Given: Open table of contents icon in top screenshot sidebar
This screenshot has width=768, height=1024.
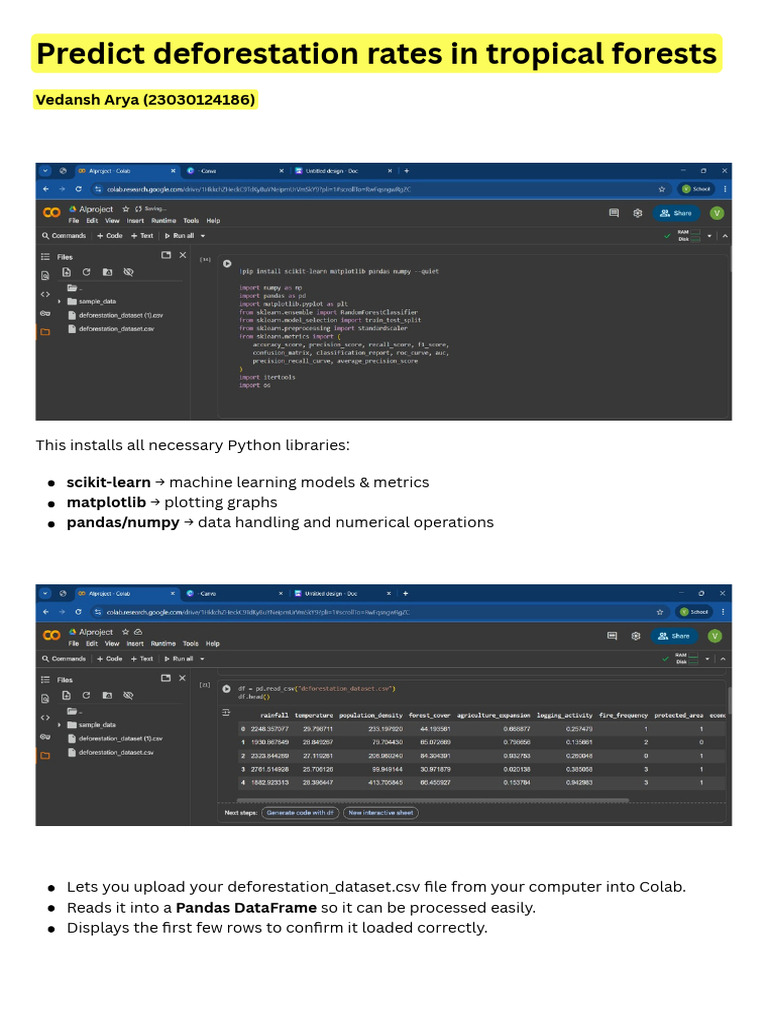Looking at the screenshot, I should pyautogui.click(x=45, y=257).
